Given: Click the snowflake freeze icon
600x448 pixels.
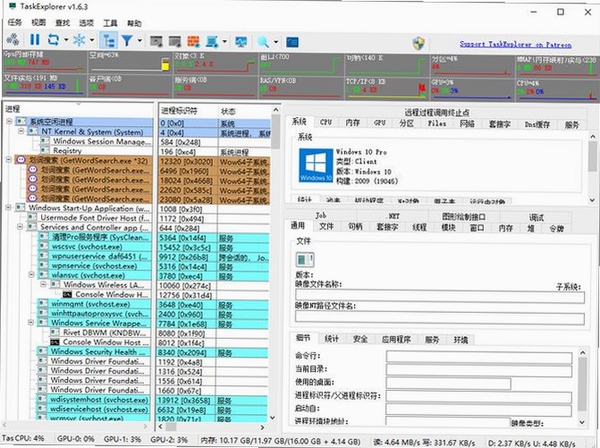Looking at the screenshot, I should click(x=79, y=40).
